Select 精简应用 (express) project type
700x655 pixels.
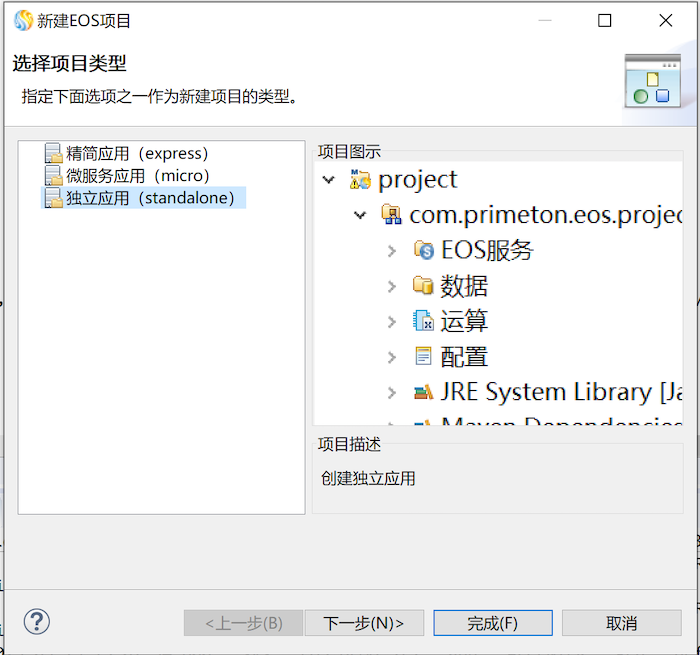[x=137, y=154]
